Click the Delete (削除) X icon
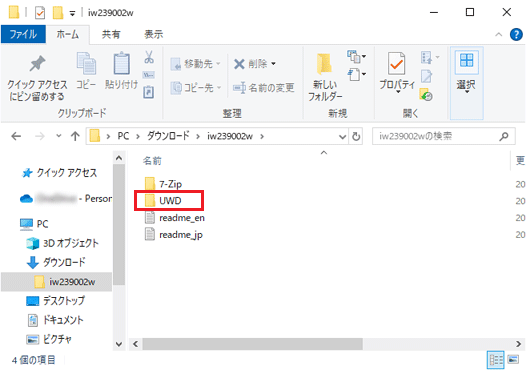 239,64
